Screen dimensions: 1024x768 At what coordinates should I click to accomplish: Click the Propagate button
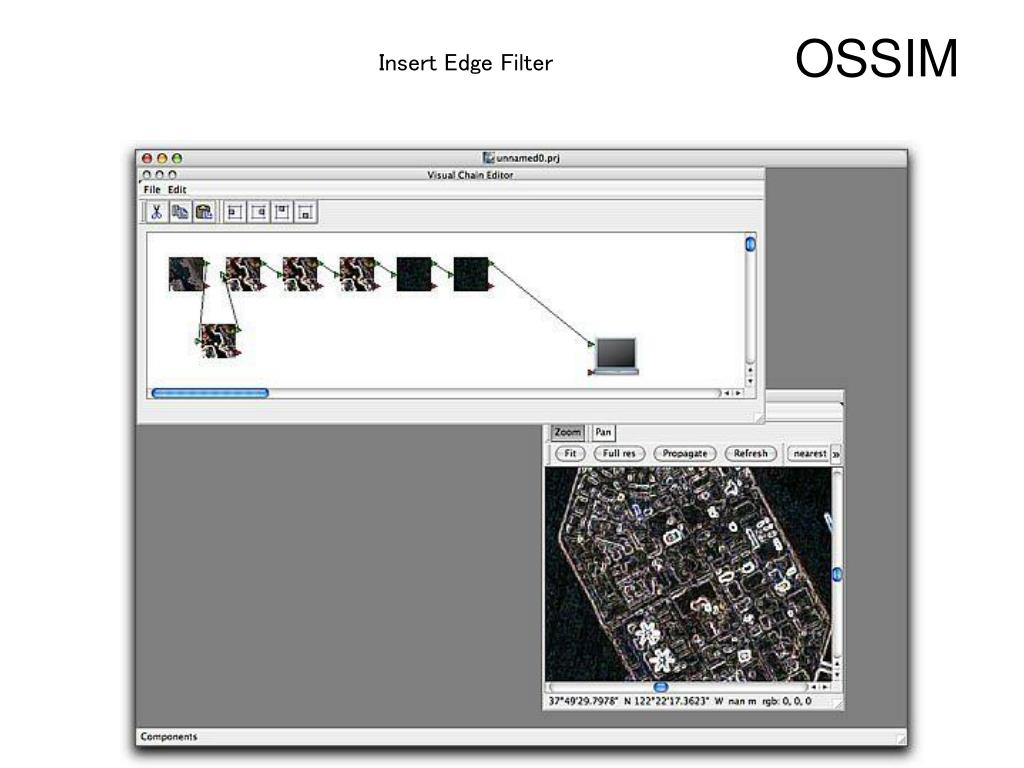tap(684, 453)
